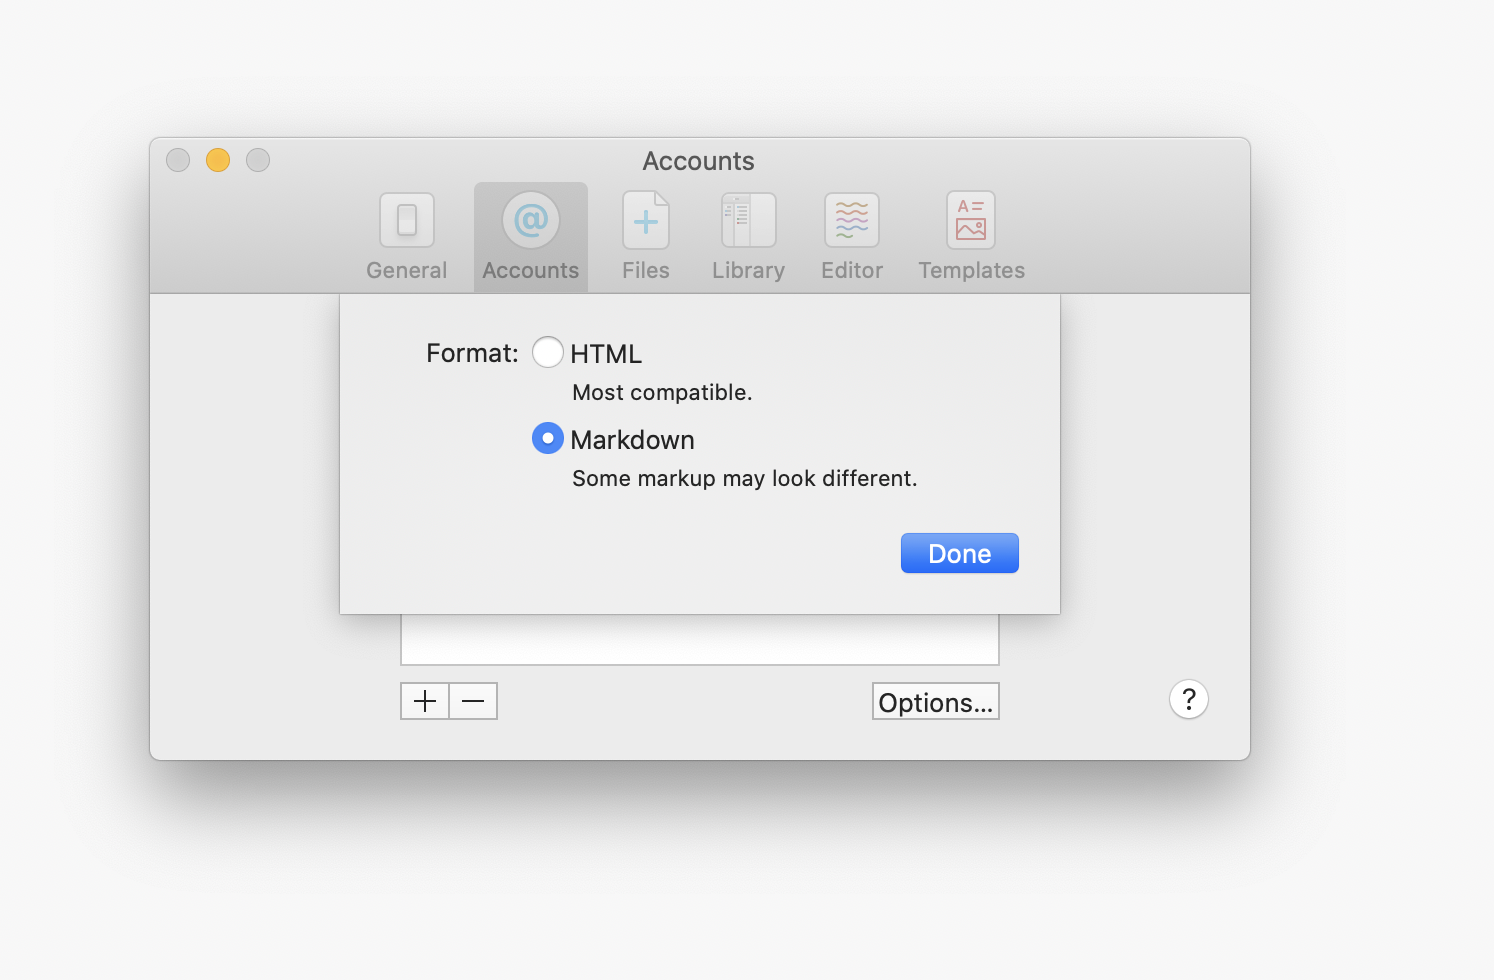Image resolution: width=1494 pixels, height=980 pixels.
Task: Open the General preferences pane
Action: (406, 237)
